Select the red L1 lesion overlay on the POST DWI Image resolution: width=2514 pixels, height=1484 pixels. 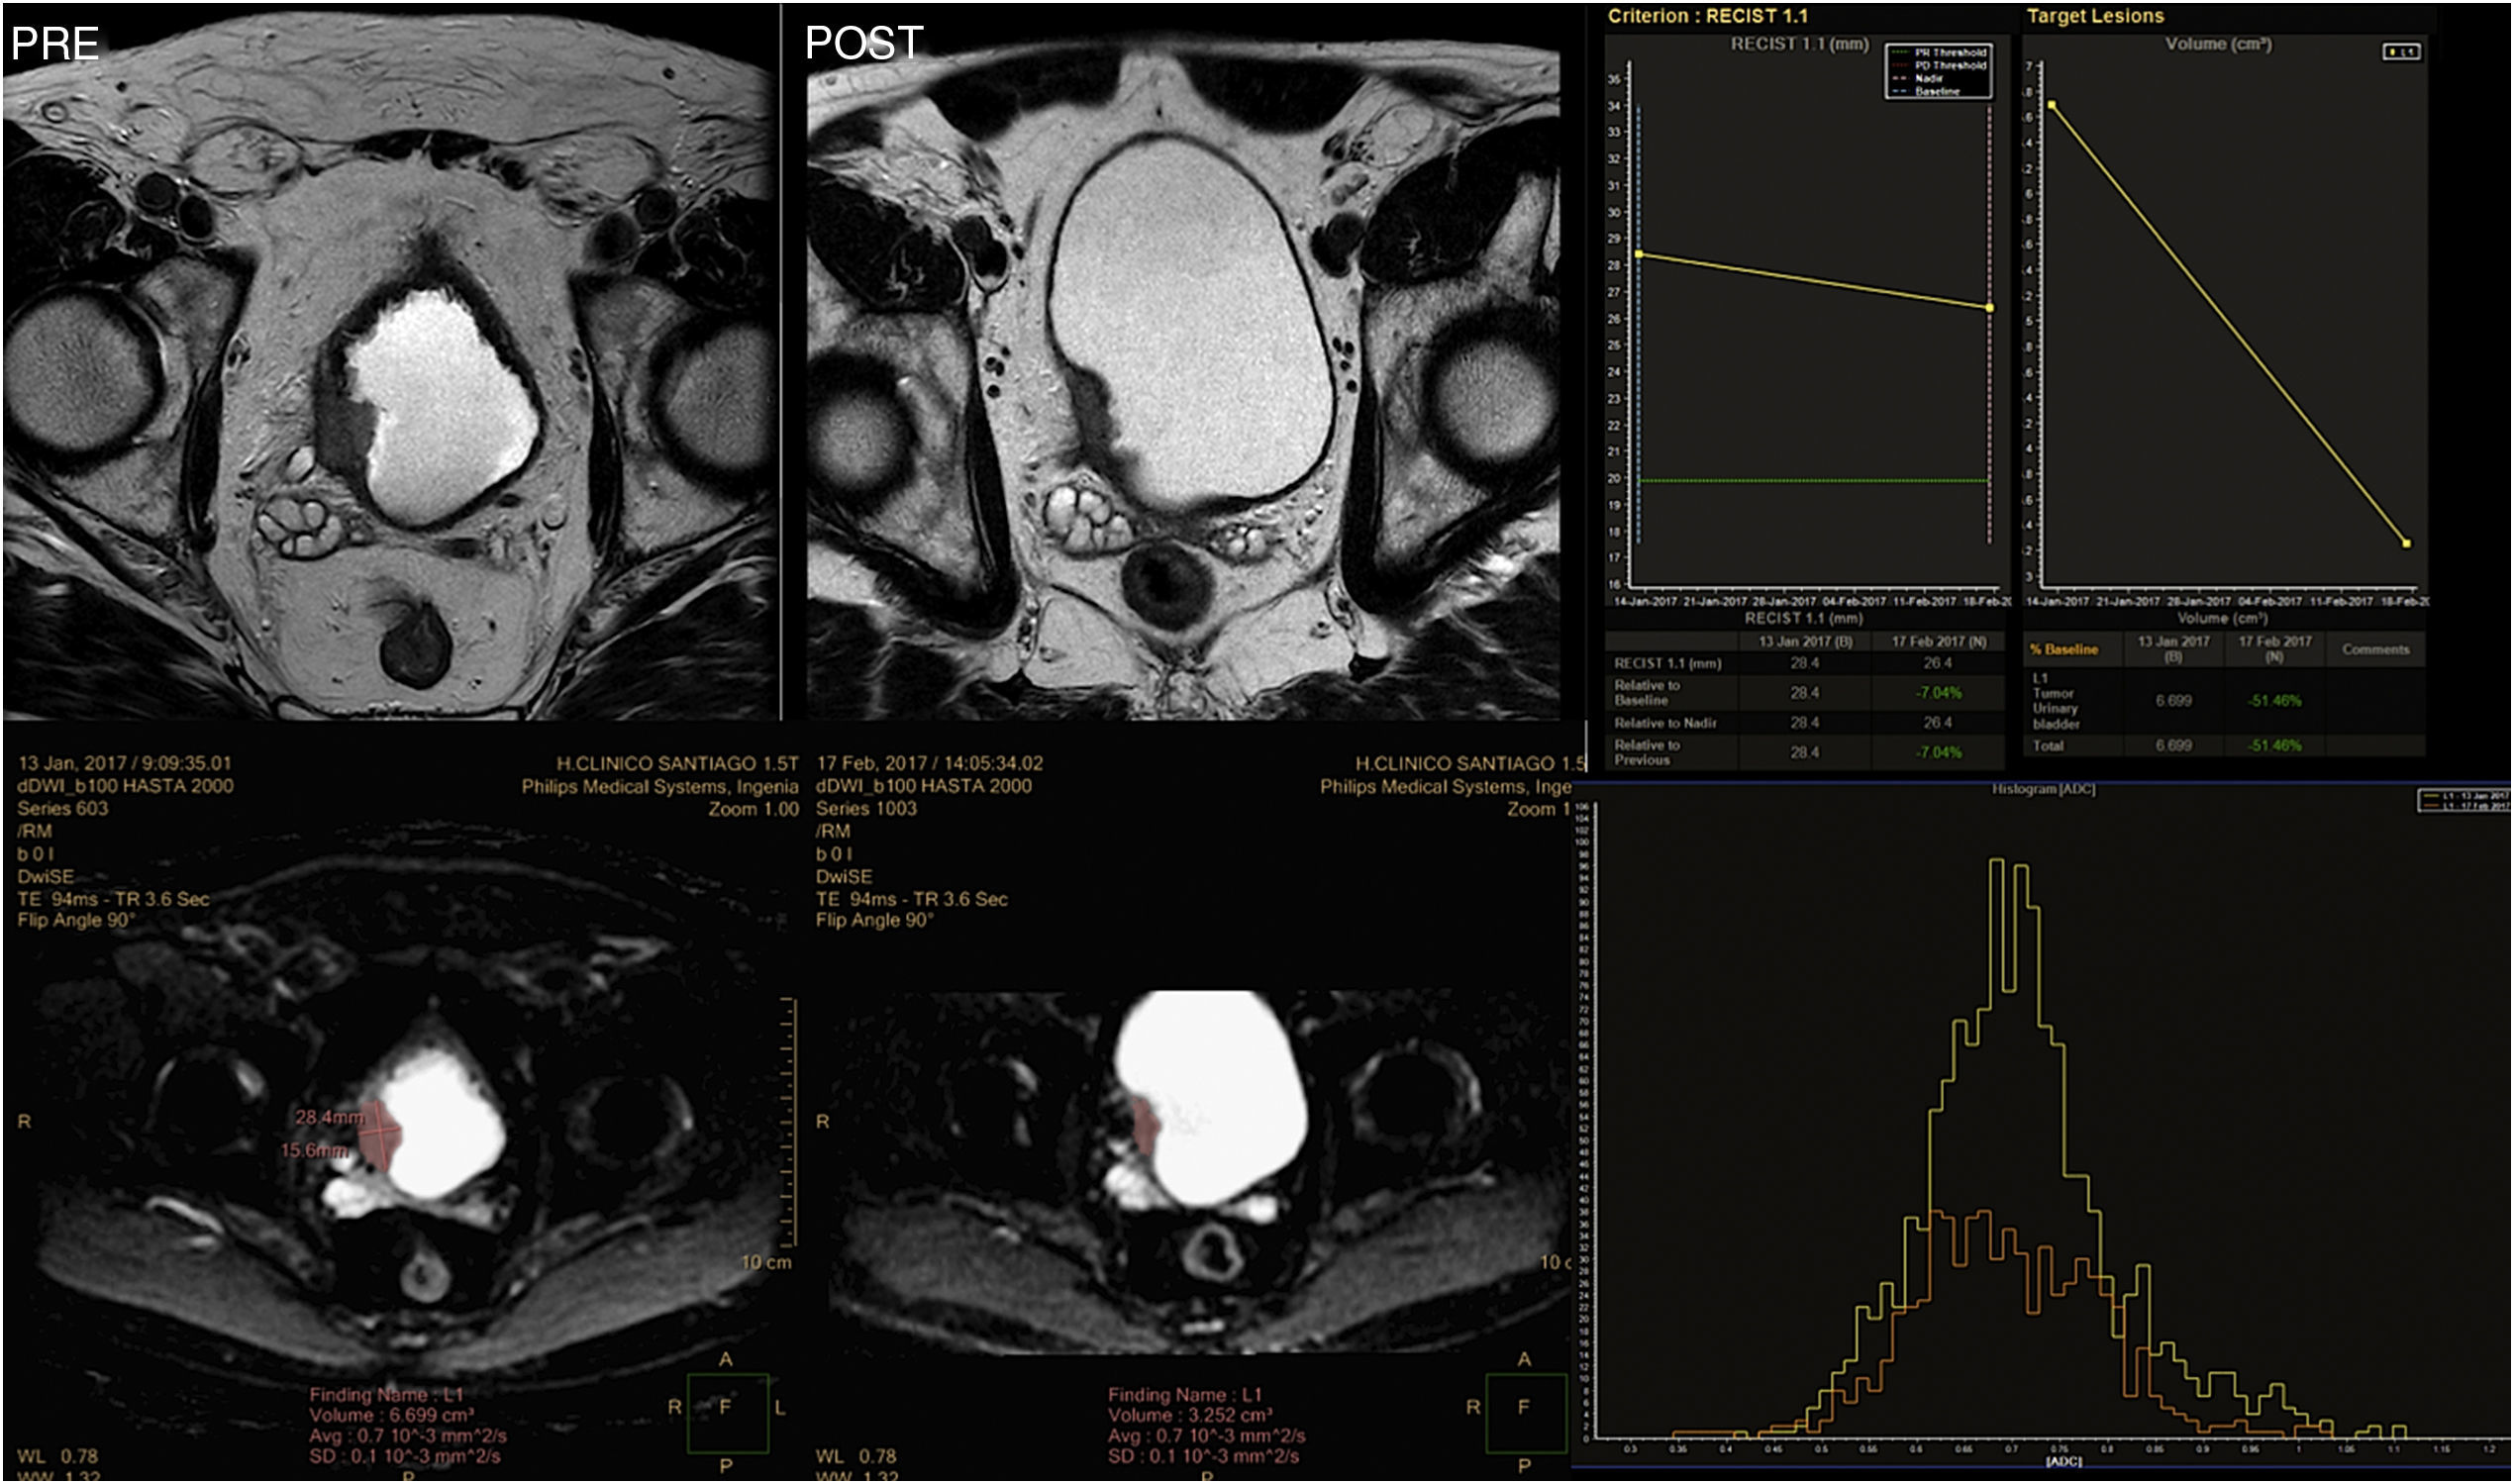[x=1144, y=1127]
